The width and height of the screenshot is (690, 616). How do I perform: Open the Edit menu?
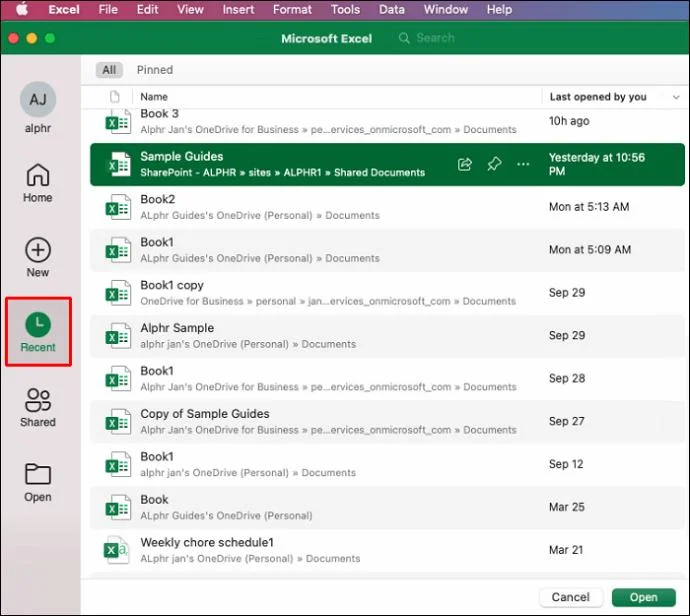click(147, 9)
